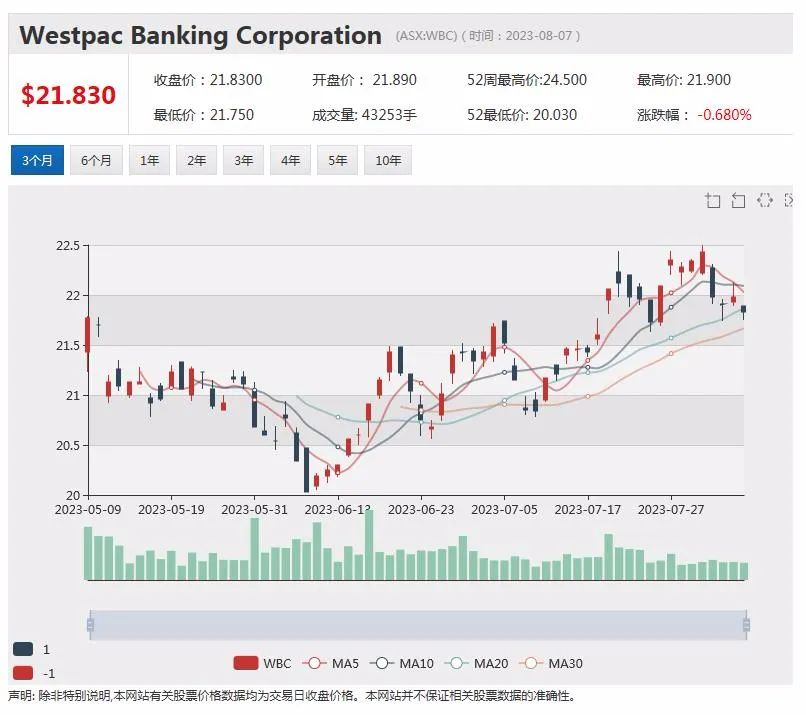
Task: Click the 22.5 y-axis label
Action: click(68, 246)
